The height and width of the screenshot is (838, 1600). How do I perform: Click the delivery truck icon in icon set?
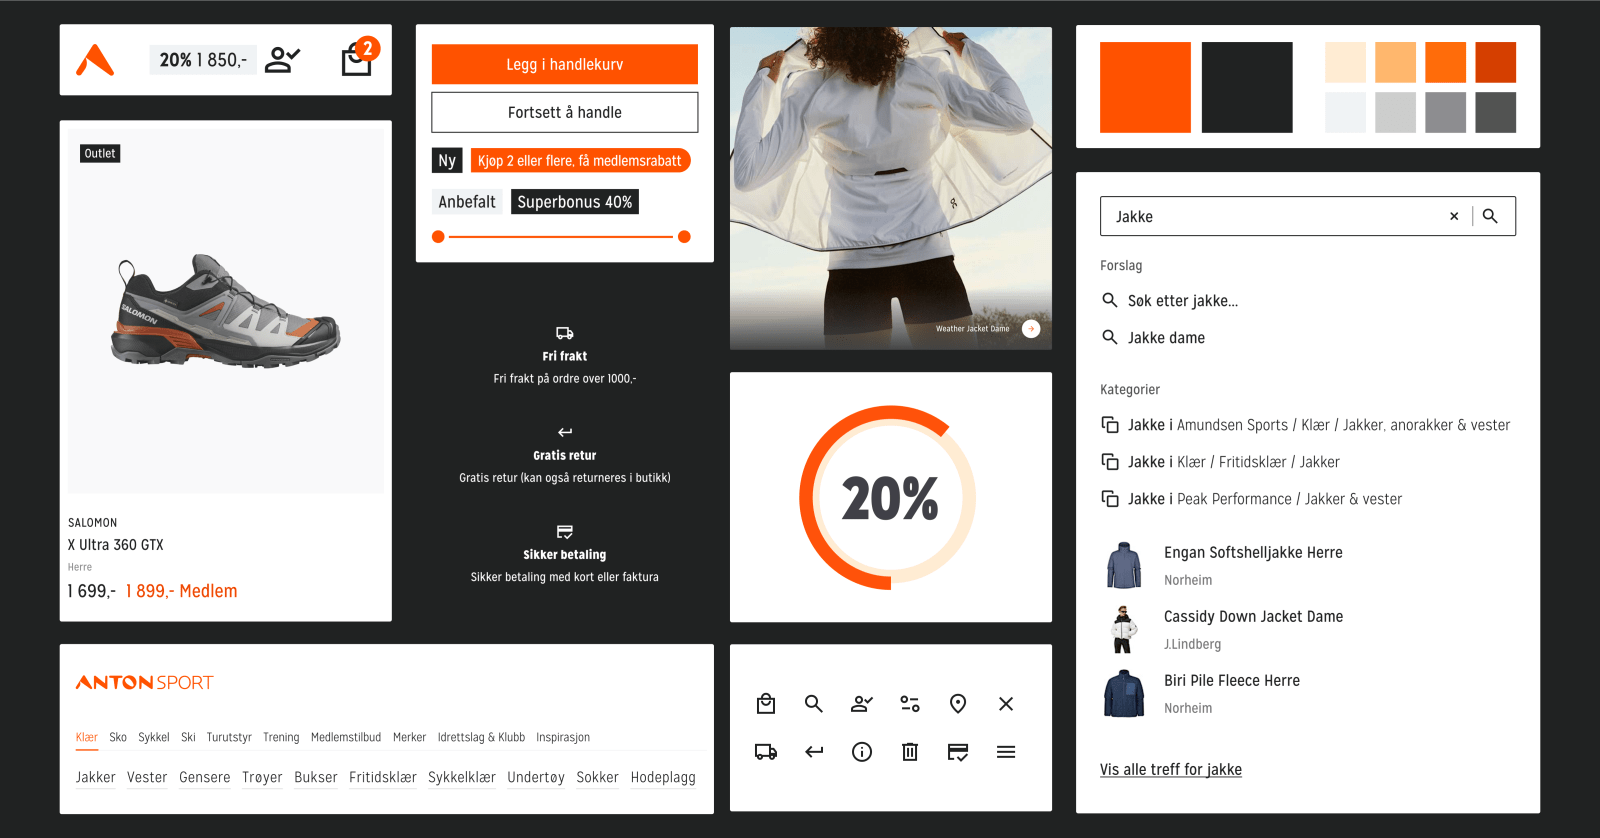coord(766,752)
